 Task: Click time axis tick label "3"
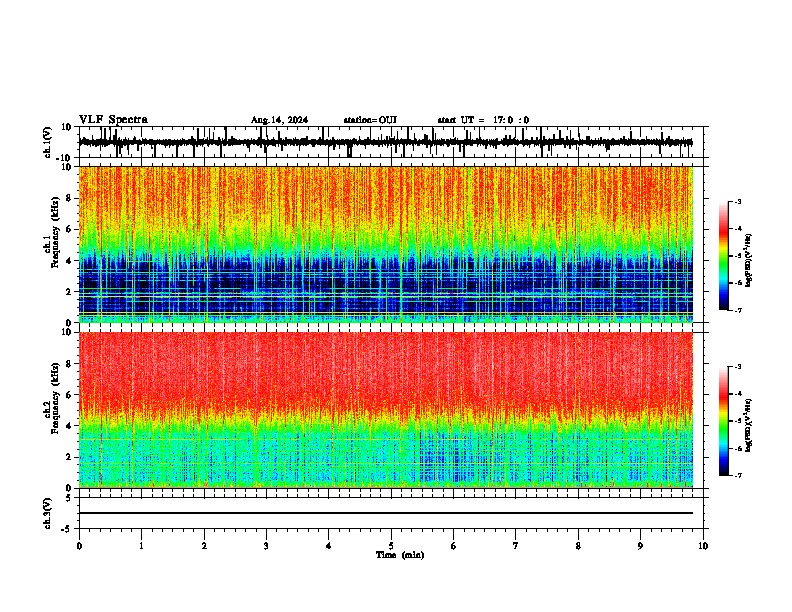pos(266,546)
